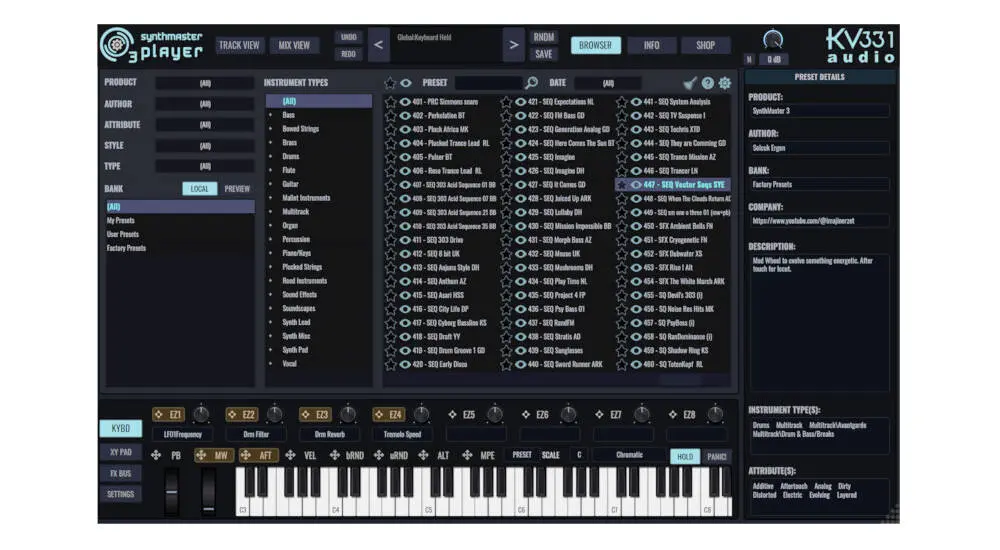Click the favorites star filter in header
The height and width of the screenshot is (550, 1000).
point(391,83)
